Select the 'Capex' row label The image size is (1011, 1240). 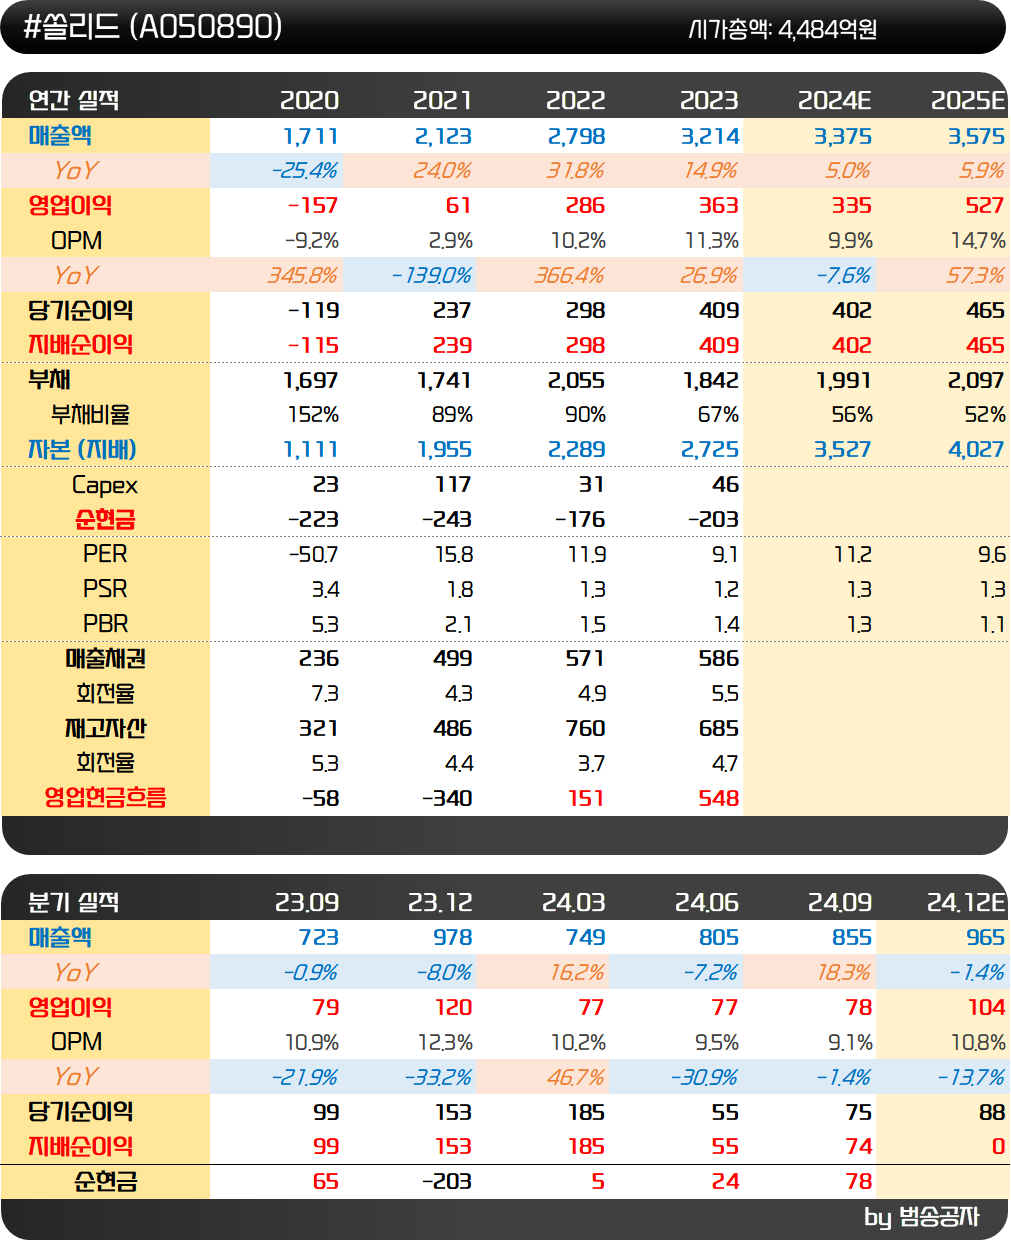[105, 485]
